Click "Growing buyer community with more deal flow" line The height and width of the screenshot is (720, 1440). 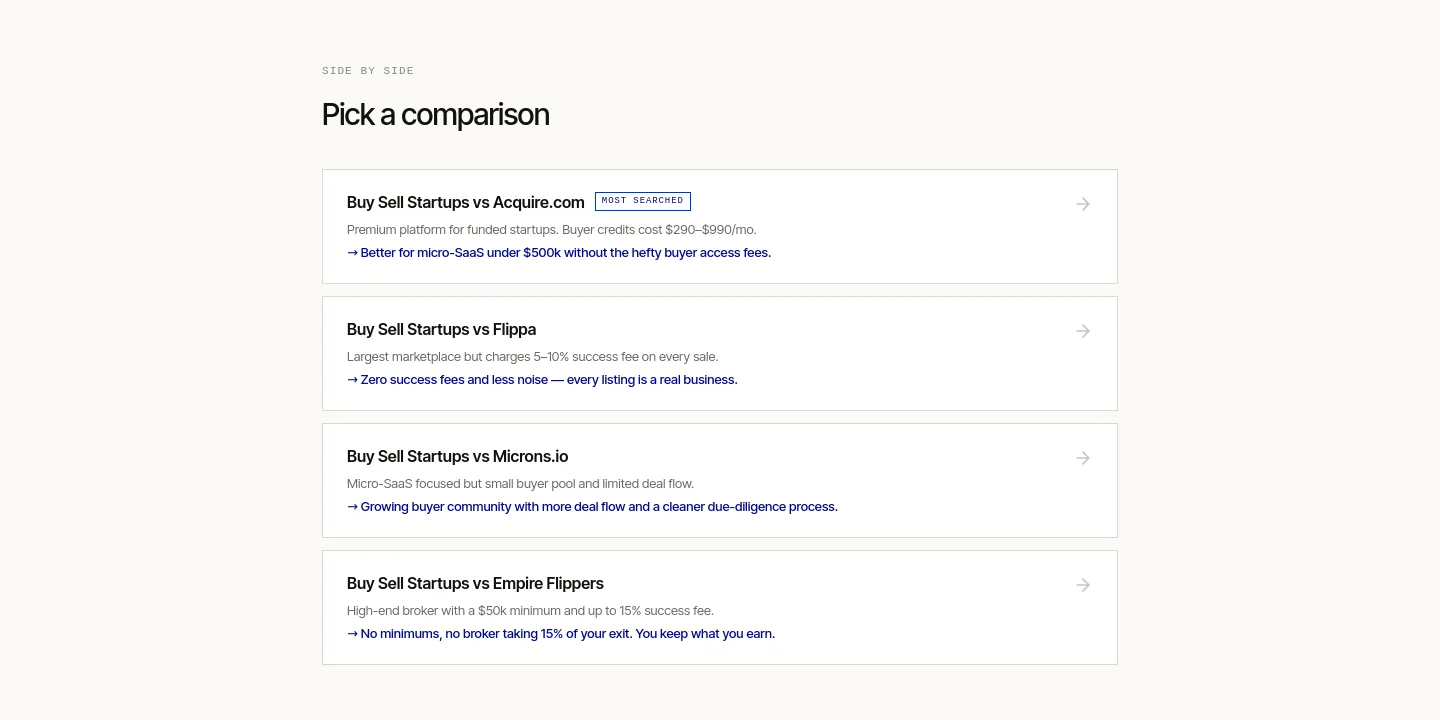[592, 507]
